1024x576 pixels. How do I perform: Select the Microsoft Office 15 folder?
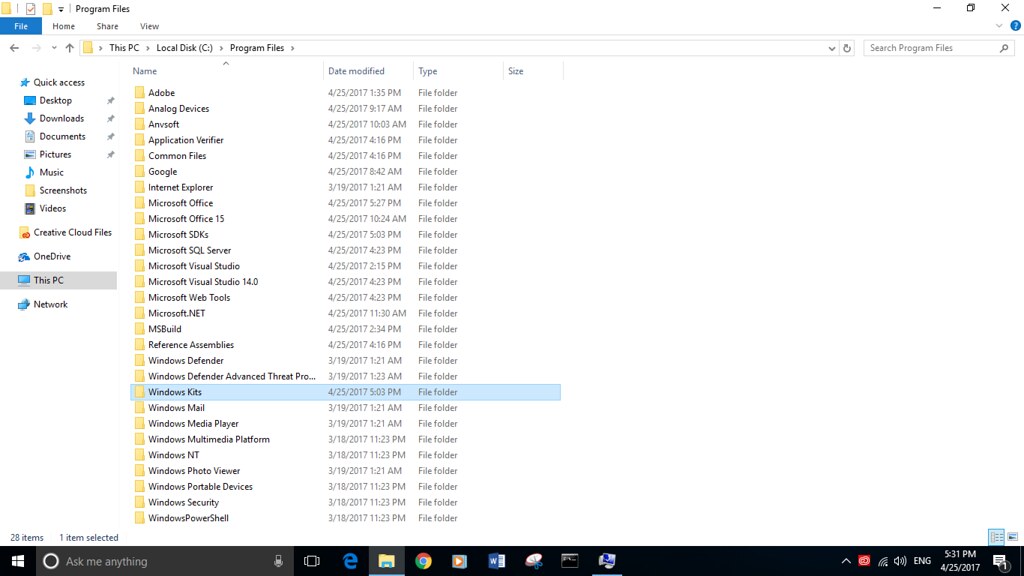click(x=185, y=219)
